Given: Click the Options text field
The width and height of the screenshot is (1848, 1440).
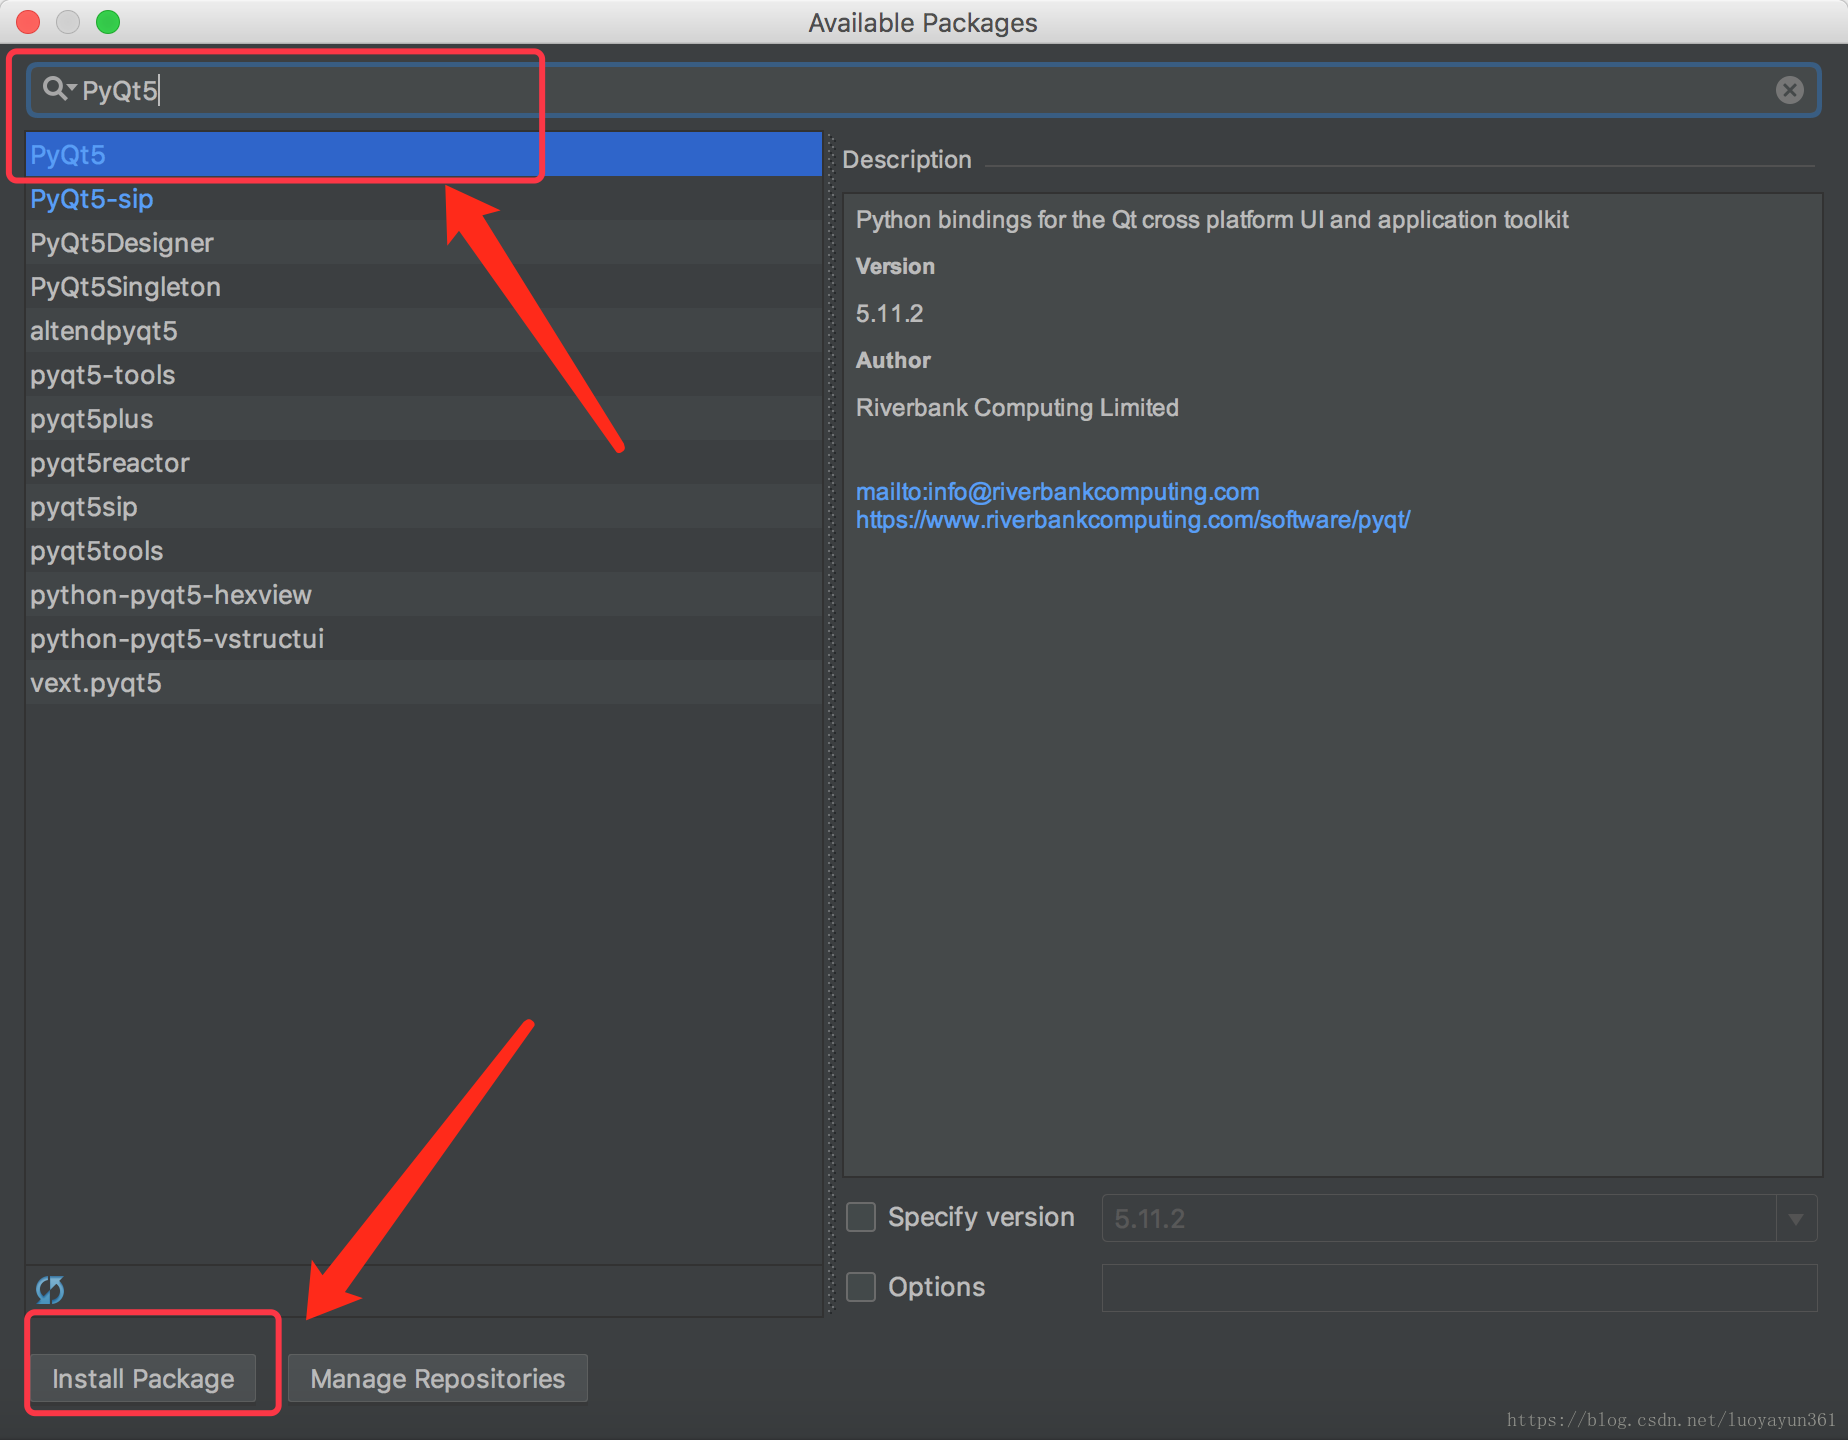Looking at the screenshot, I should tap(1459, 1287).
